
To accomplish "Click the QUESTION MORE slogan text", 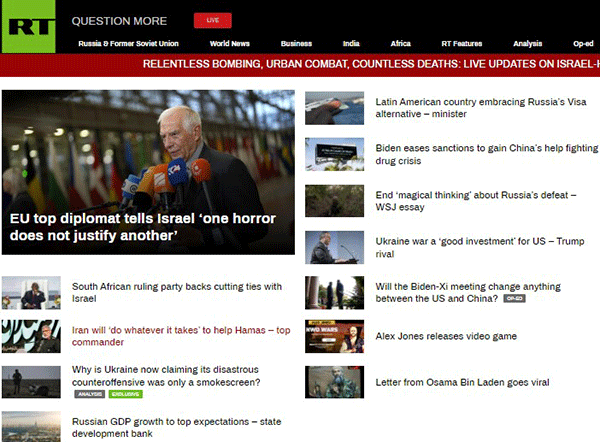I will pos(119,21).
